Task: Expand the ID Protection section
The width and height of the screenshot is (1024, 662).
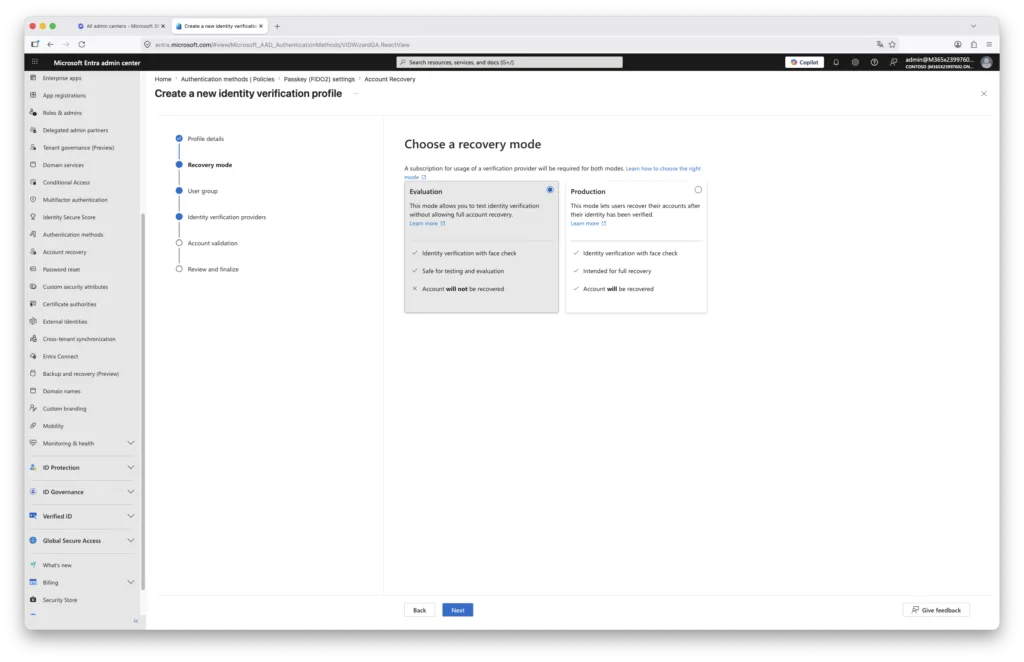Action: 82,467
